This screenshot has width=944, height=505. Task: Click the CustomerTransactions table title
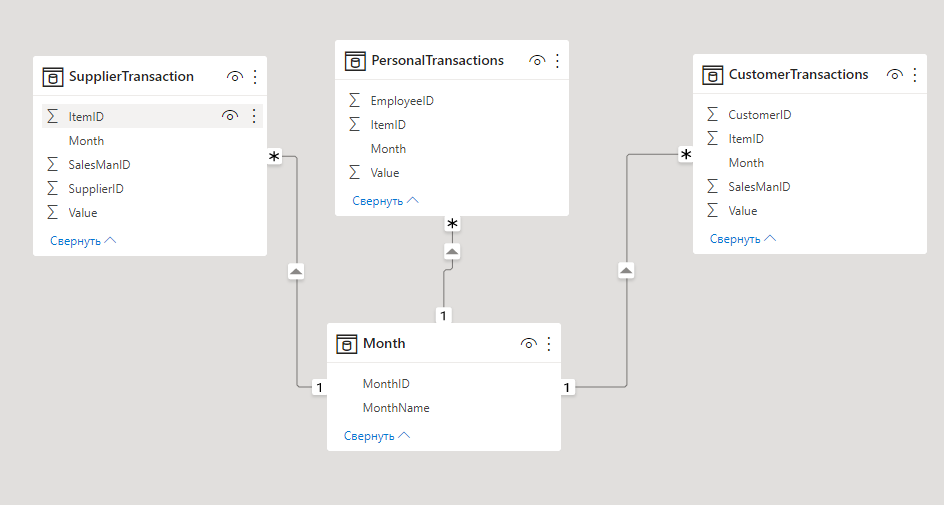click(x=799, y=75)
